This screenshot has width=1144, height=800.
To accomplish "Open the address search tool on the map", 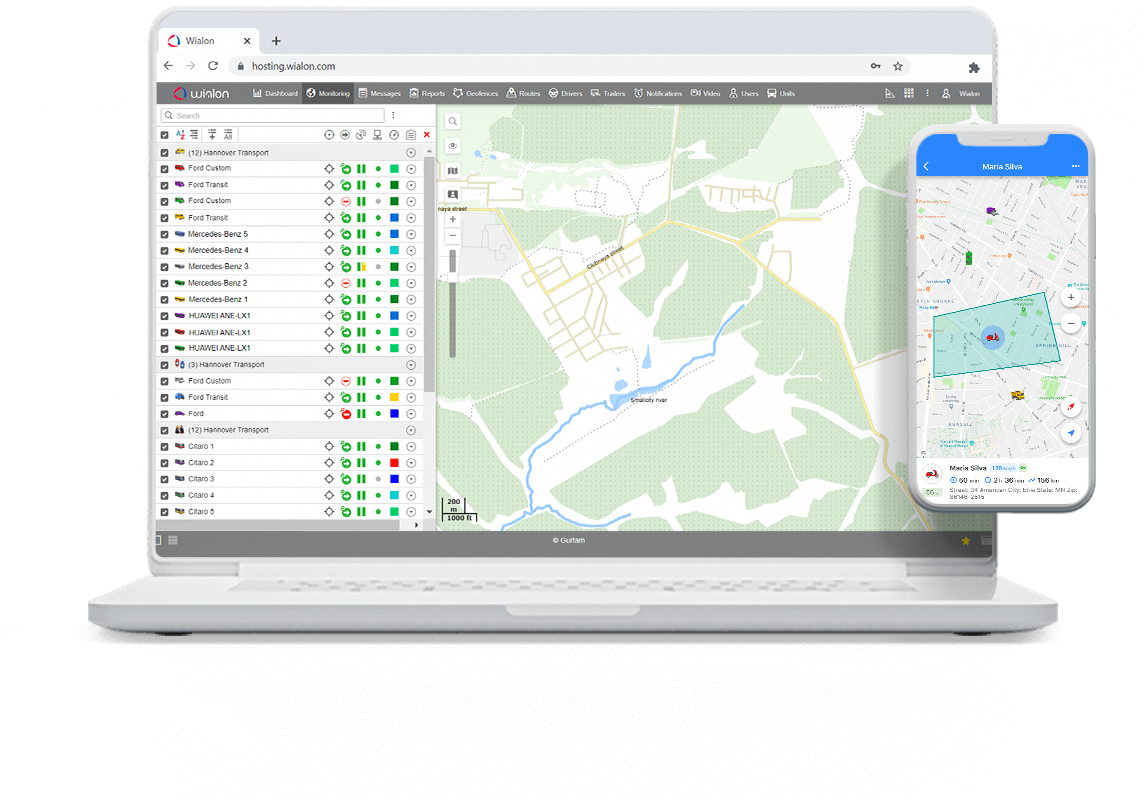I will click(451, 120).
